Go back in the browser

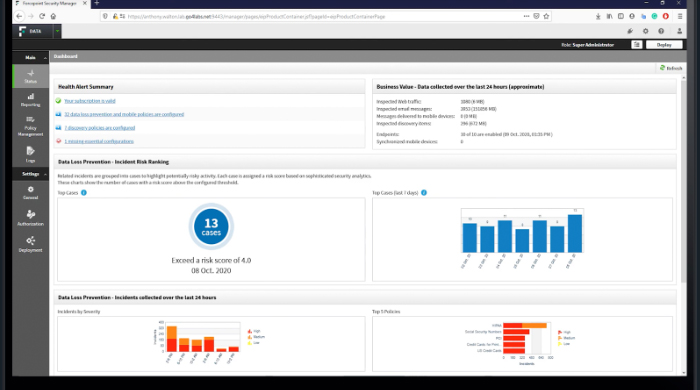click(x=19, y=16)
